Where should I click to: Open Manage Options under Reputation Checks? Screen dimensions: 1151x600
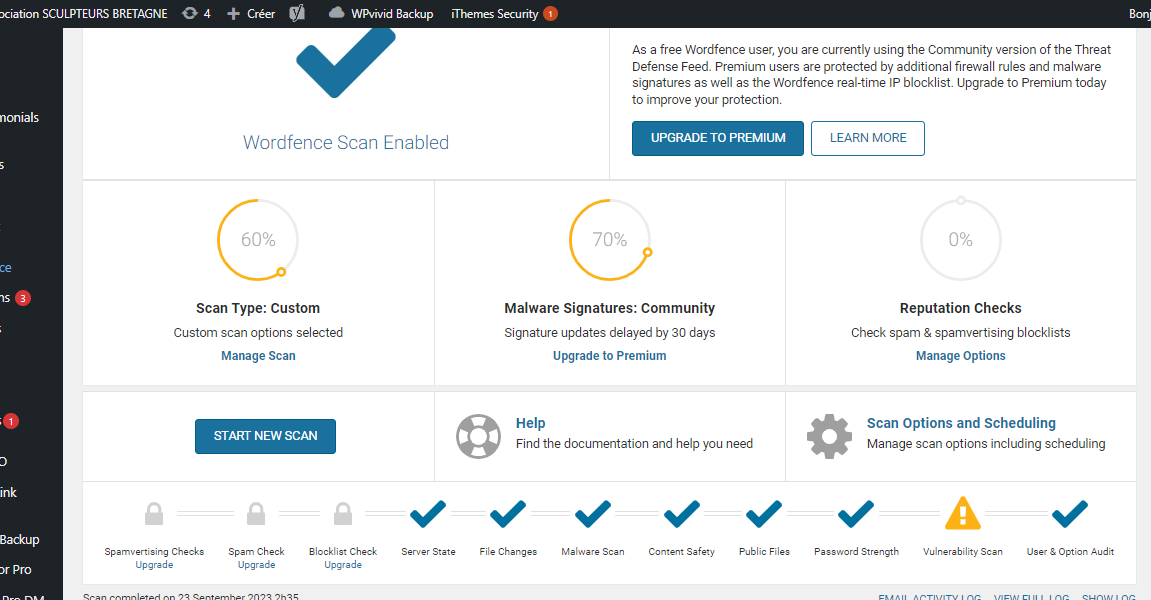[x=960, y=356]
